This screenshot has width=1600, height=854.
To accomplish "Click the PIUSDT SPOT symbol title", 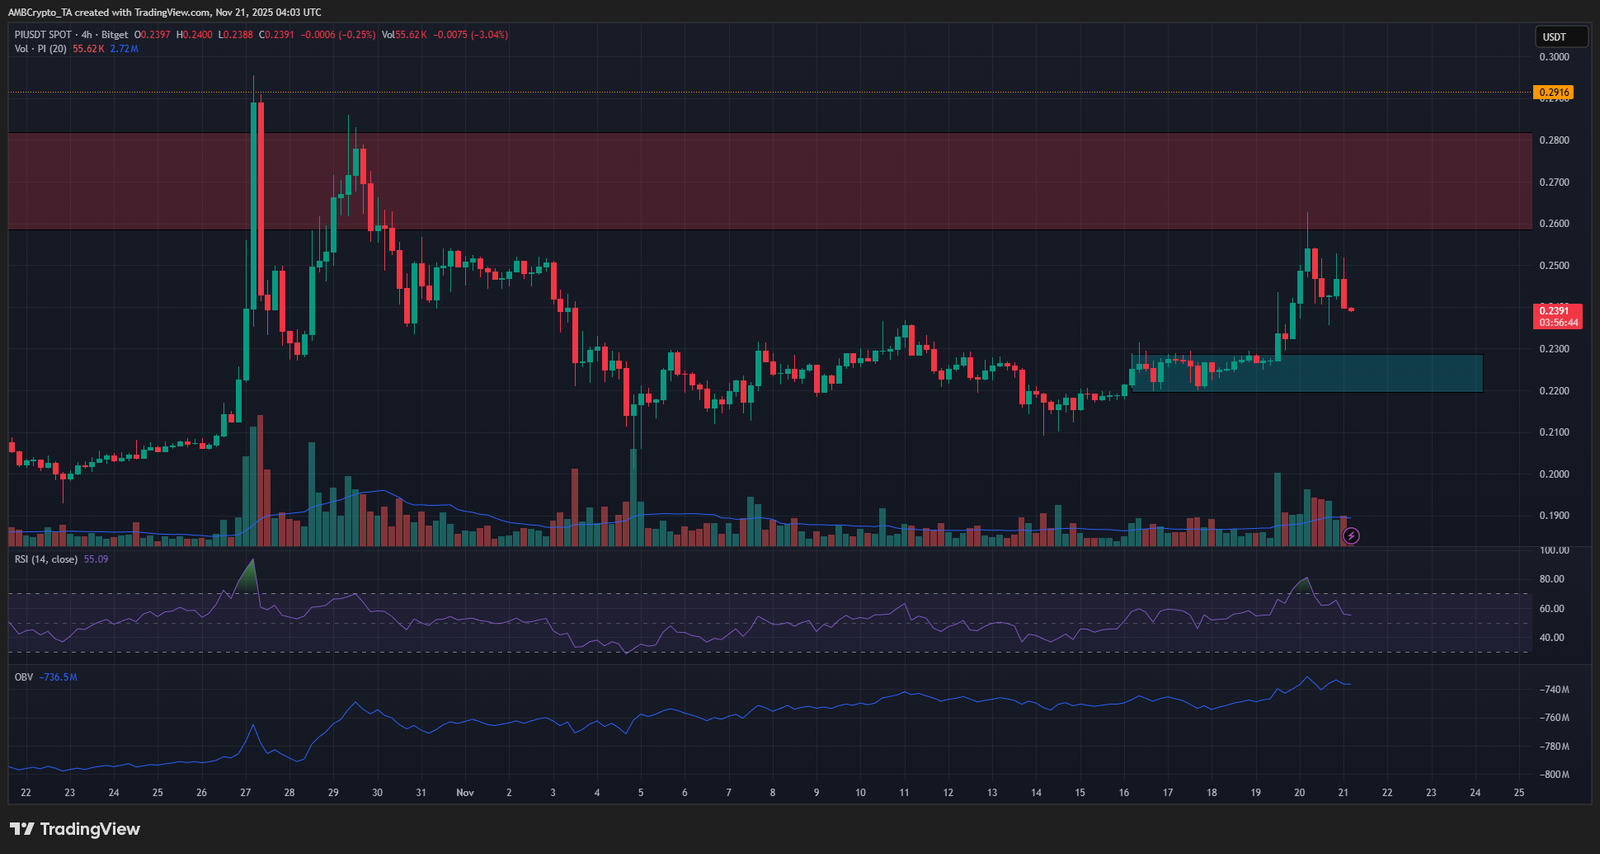I will point(43,35).
